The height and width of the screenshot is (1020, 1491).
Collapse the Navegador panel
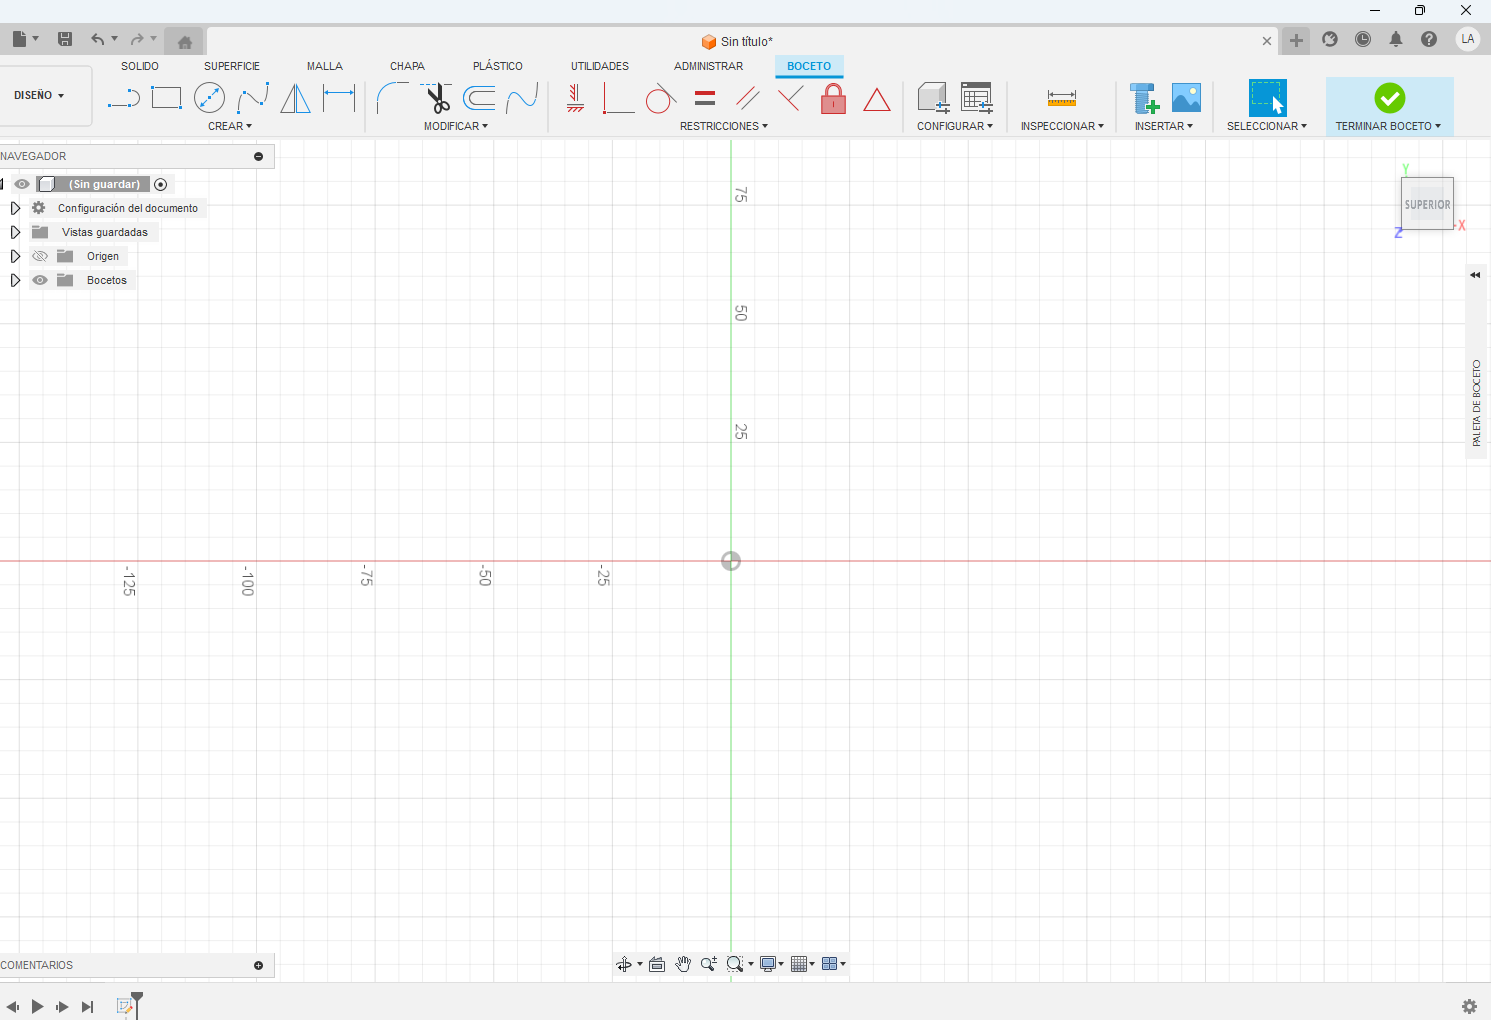[x=258, y=156]
